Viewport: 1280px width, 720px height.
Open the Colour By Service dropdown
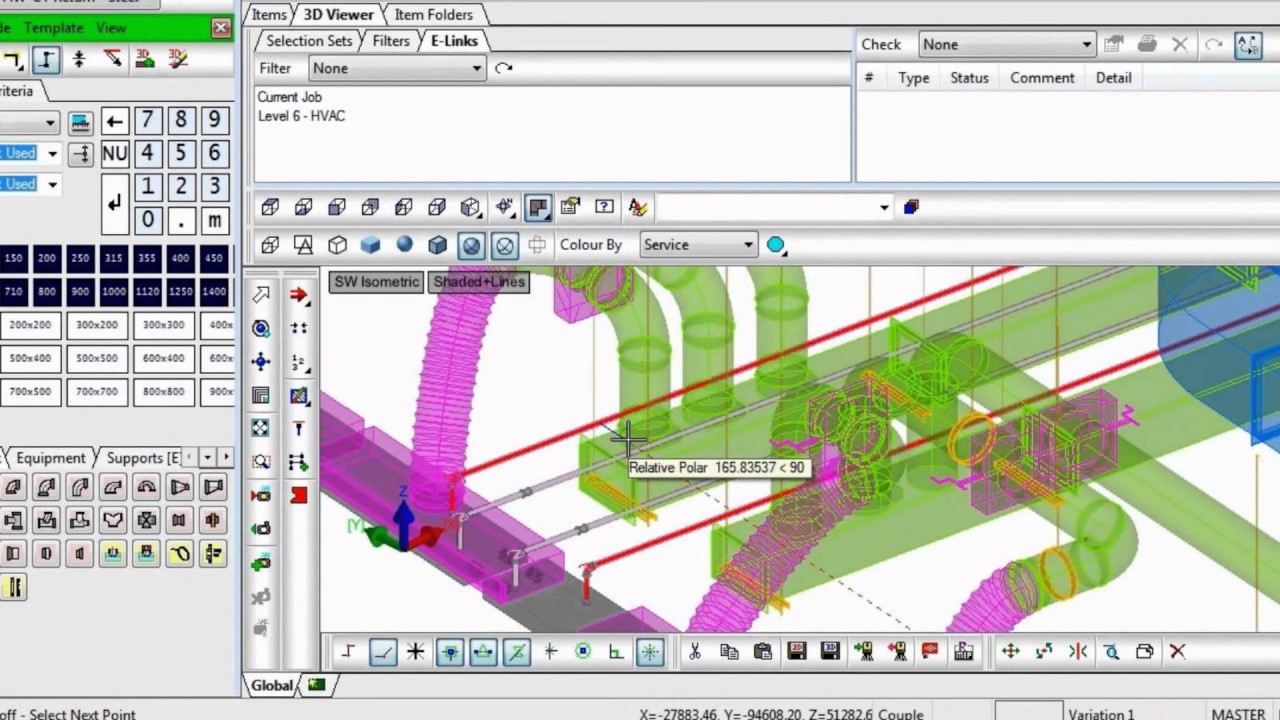[x=697, y=244]
